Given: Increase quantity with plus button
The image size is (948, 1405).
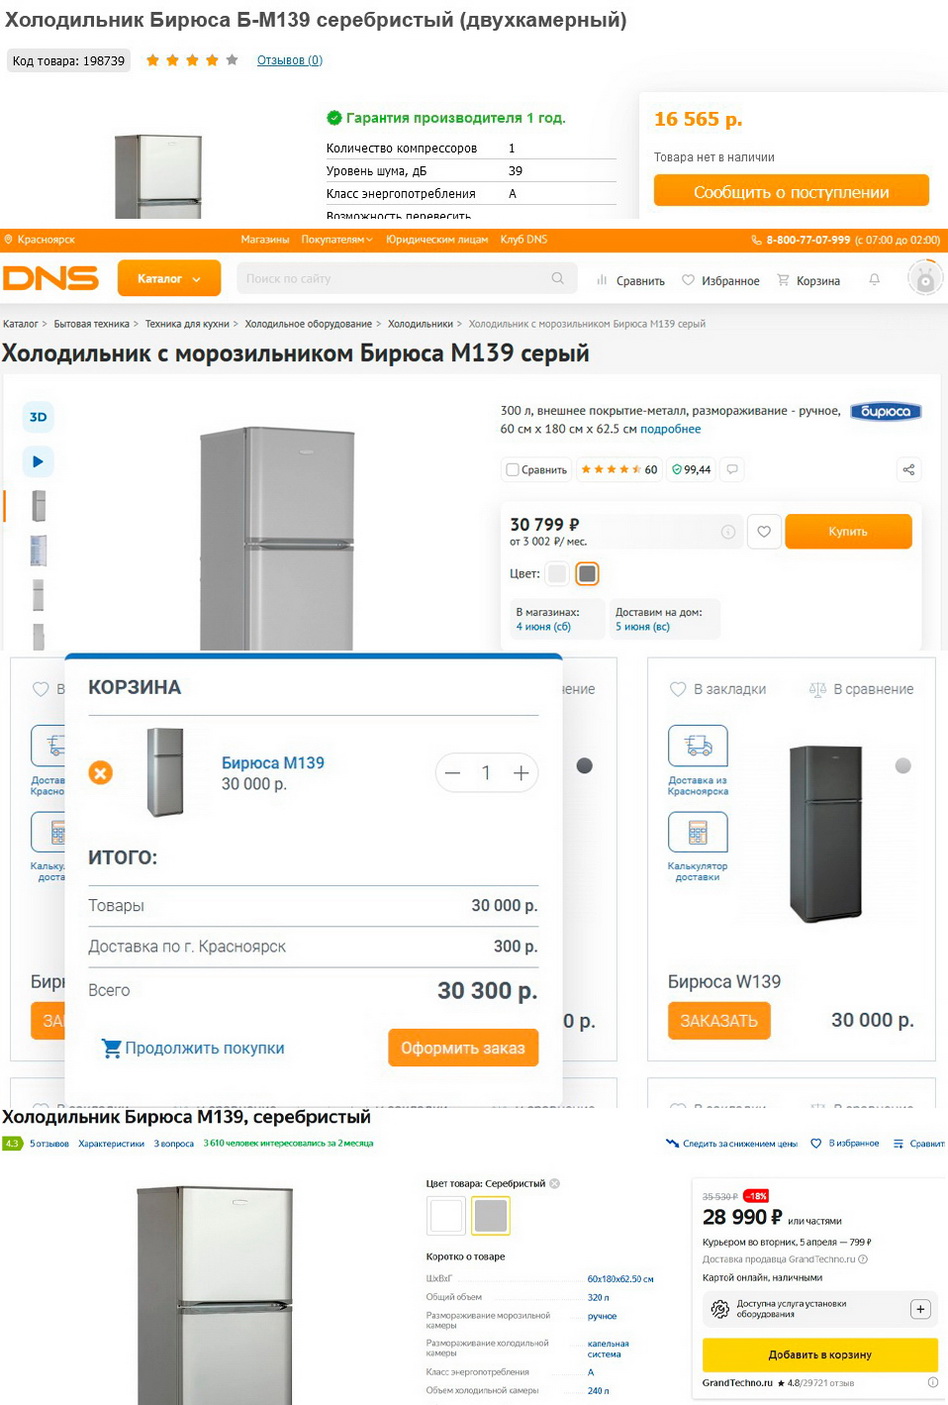Looking at the screenshot, I should [521, 773].
